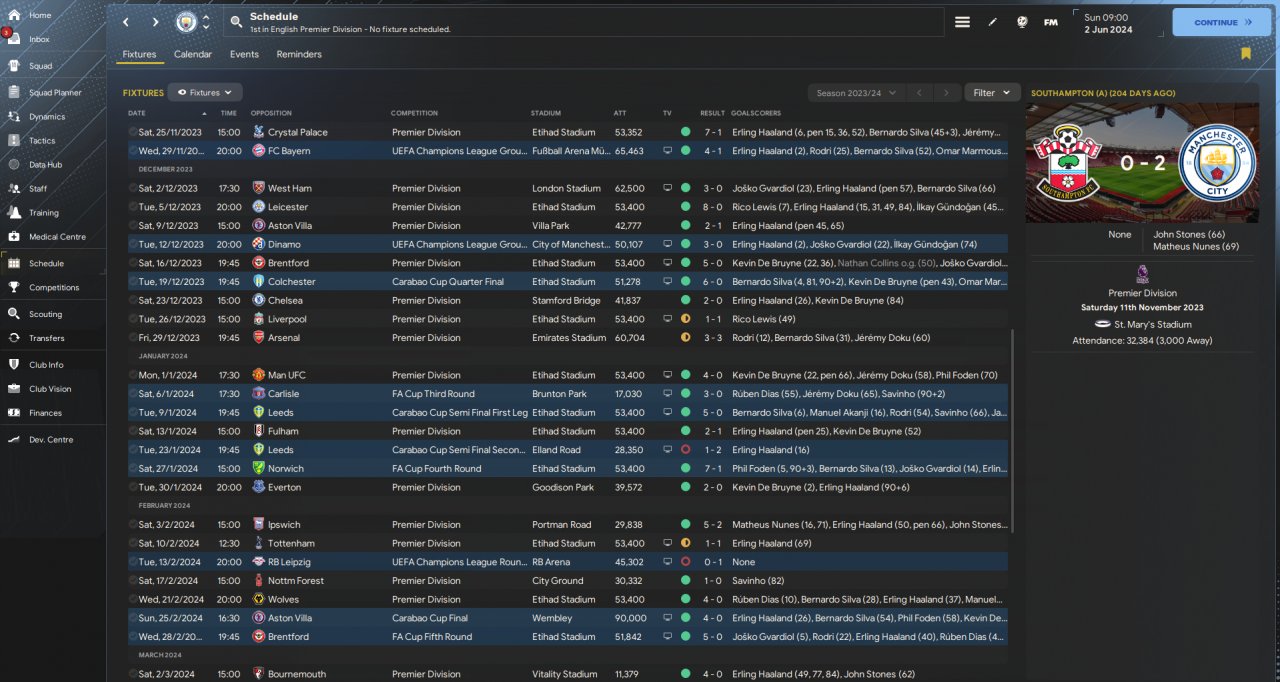
Task: Switch to the Reminders tab
Action: (299, 54)
